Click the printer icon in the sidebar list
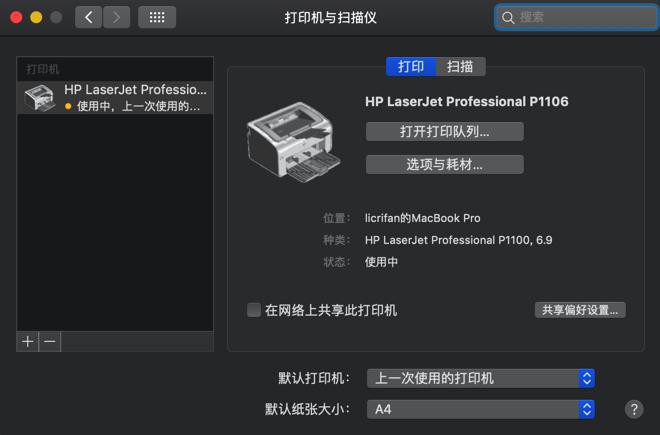 coord(40,97)
